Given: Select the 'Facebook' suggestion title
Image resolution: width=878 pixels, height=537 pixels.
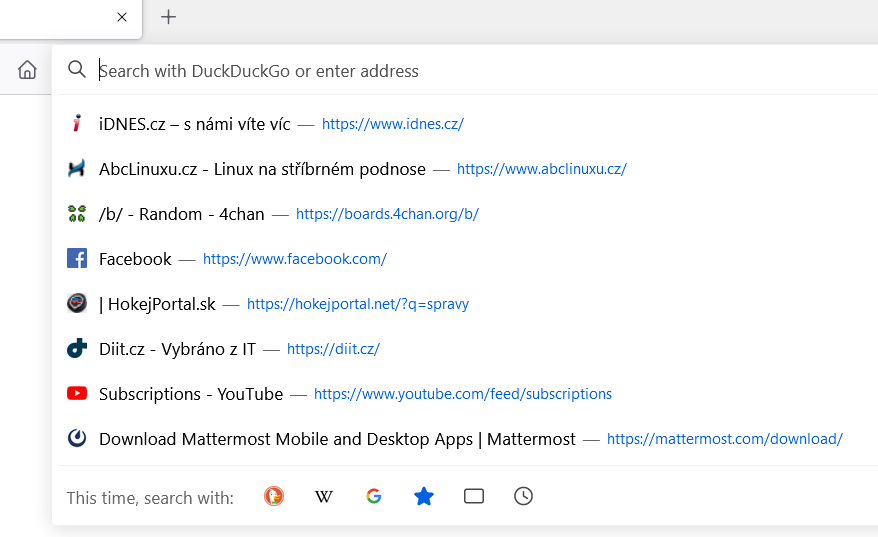Looking at the screenshot, I should [x=135, y=259].
